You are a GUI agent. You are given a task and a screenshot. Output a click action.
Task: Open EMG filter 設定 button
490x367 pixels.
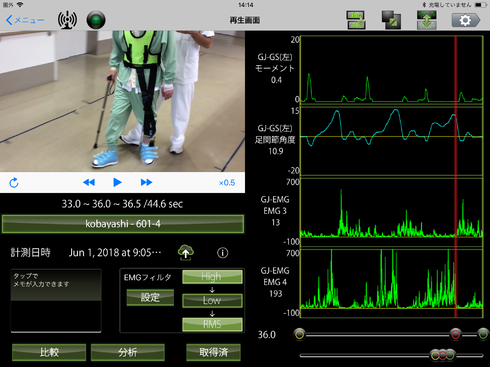[x=150, y=297]
